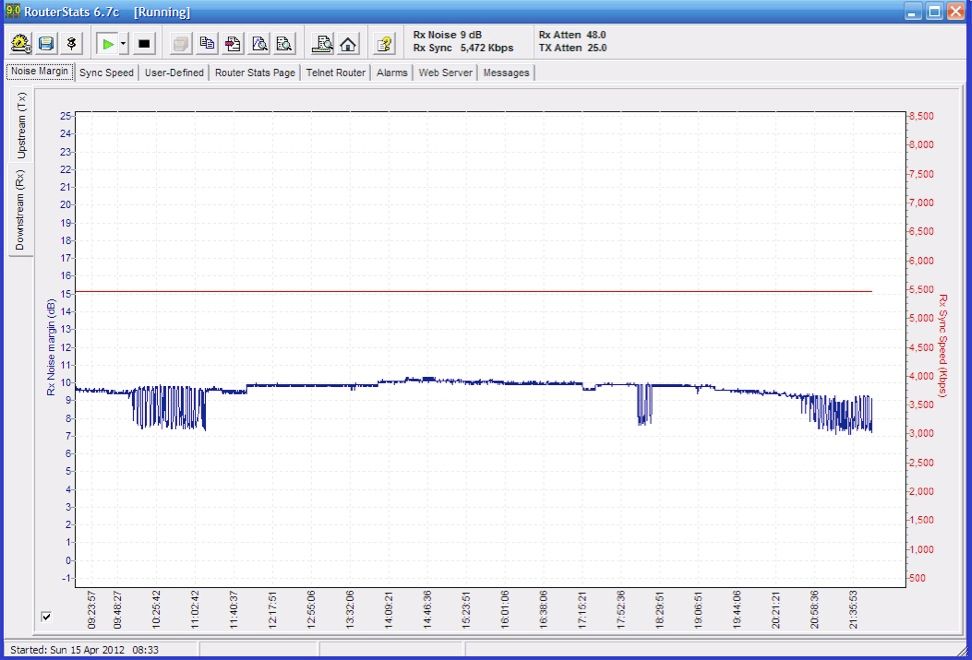Viewport: 972px width, 660px height.
Task: Select the Noise Margin tab
Action: (x=40, y=71)
